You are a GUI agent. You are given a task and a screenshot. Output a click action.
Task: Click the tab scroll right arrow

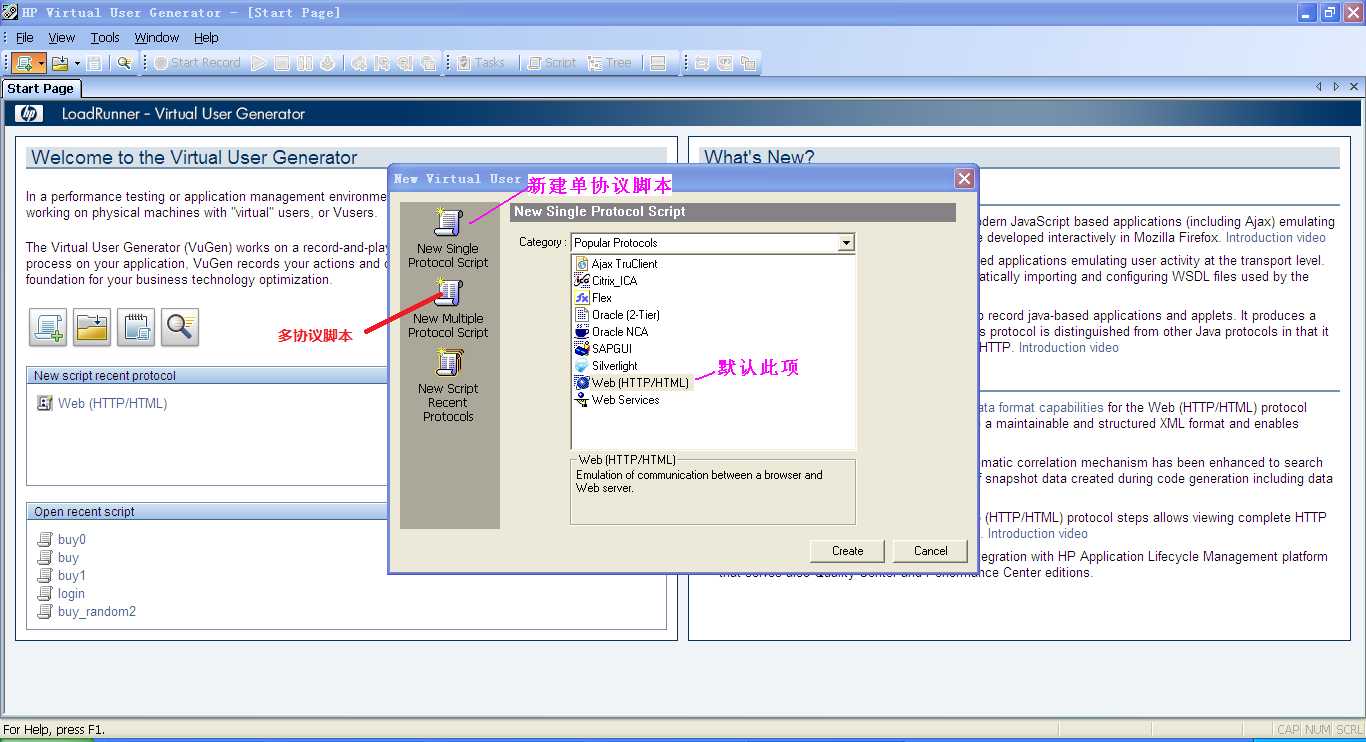[x=1337, y=88]
